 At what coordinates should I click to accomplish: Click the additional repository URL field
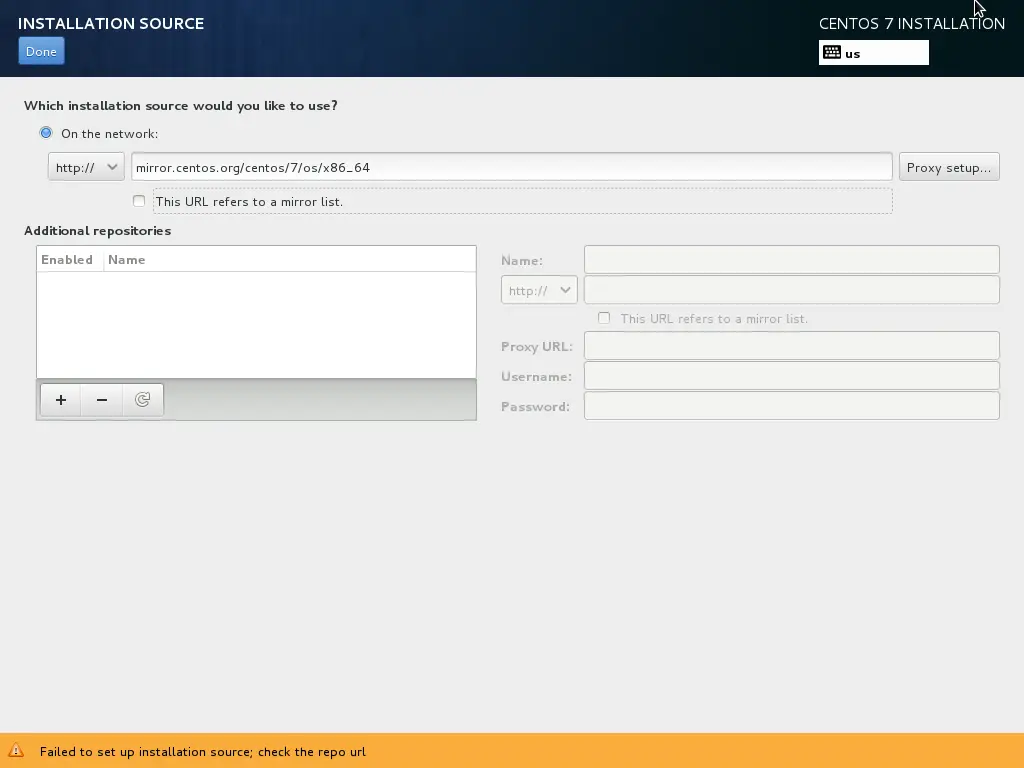(792, 290)
